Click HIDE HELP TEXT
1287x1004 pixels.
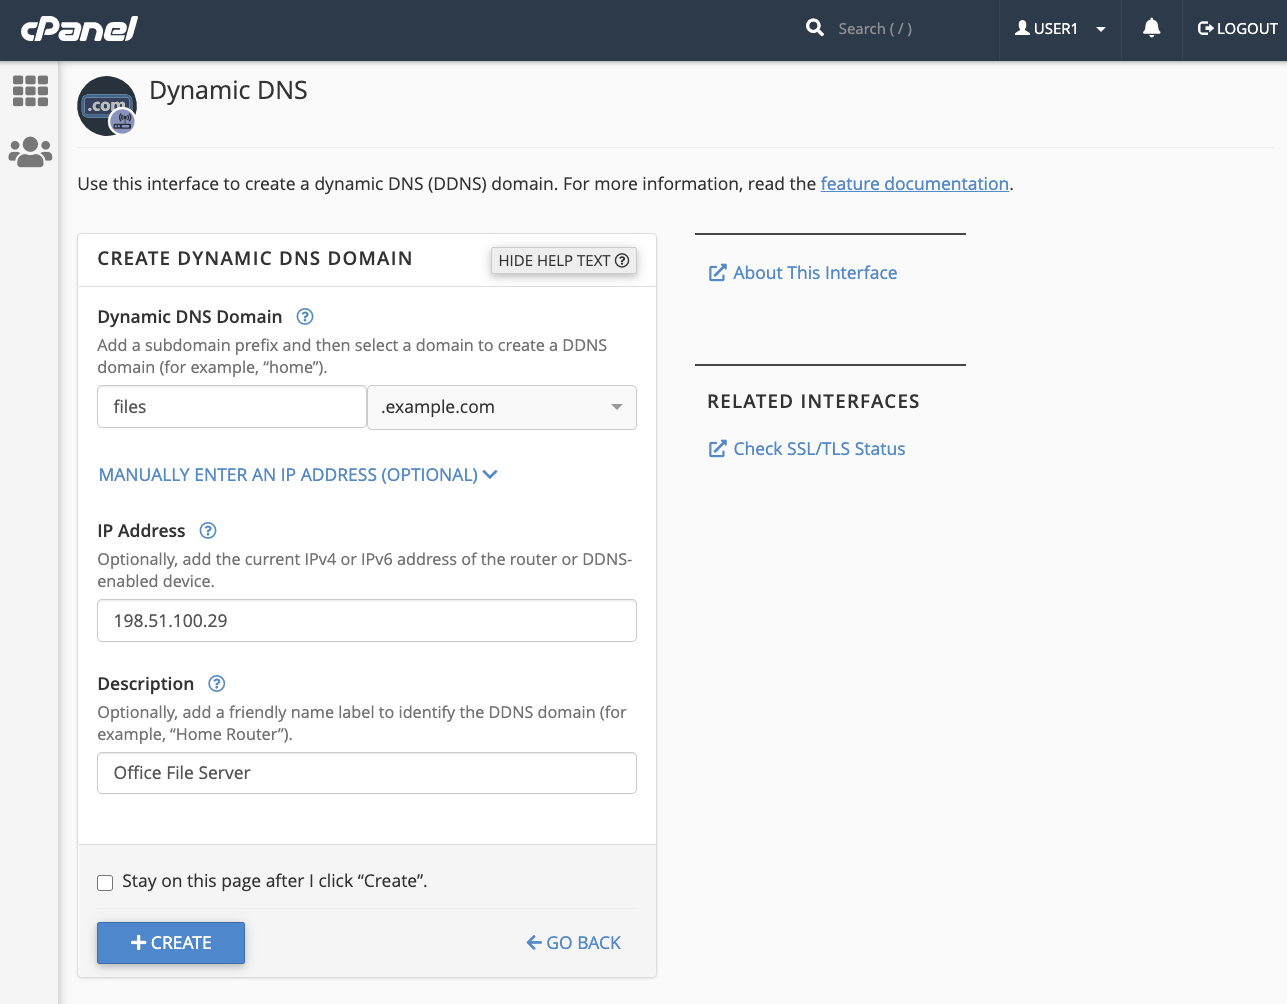563,260
